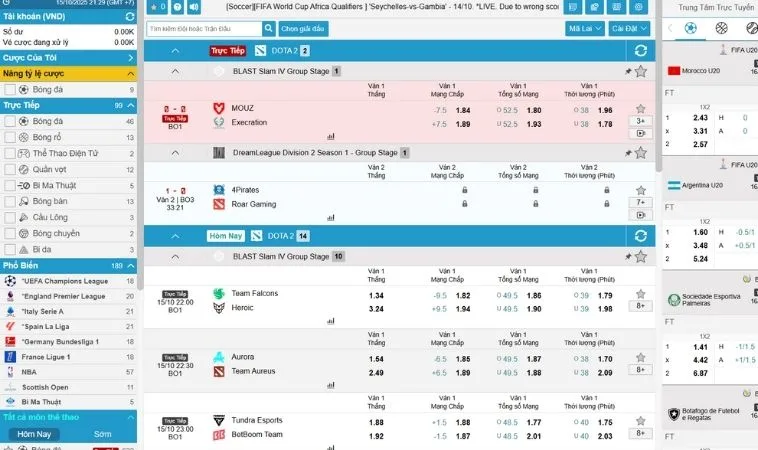Screen dimensions: 758x450
Task: Open statistics chart for MOUZ match
Action: pos(331,137)
